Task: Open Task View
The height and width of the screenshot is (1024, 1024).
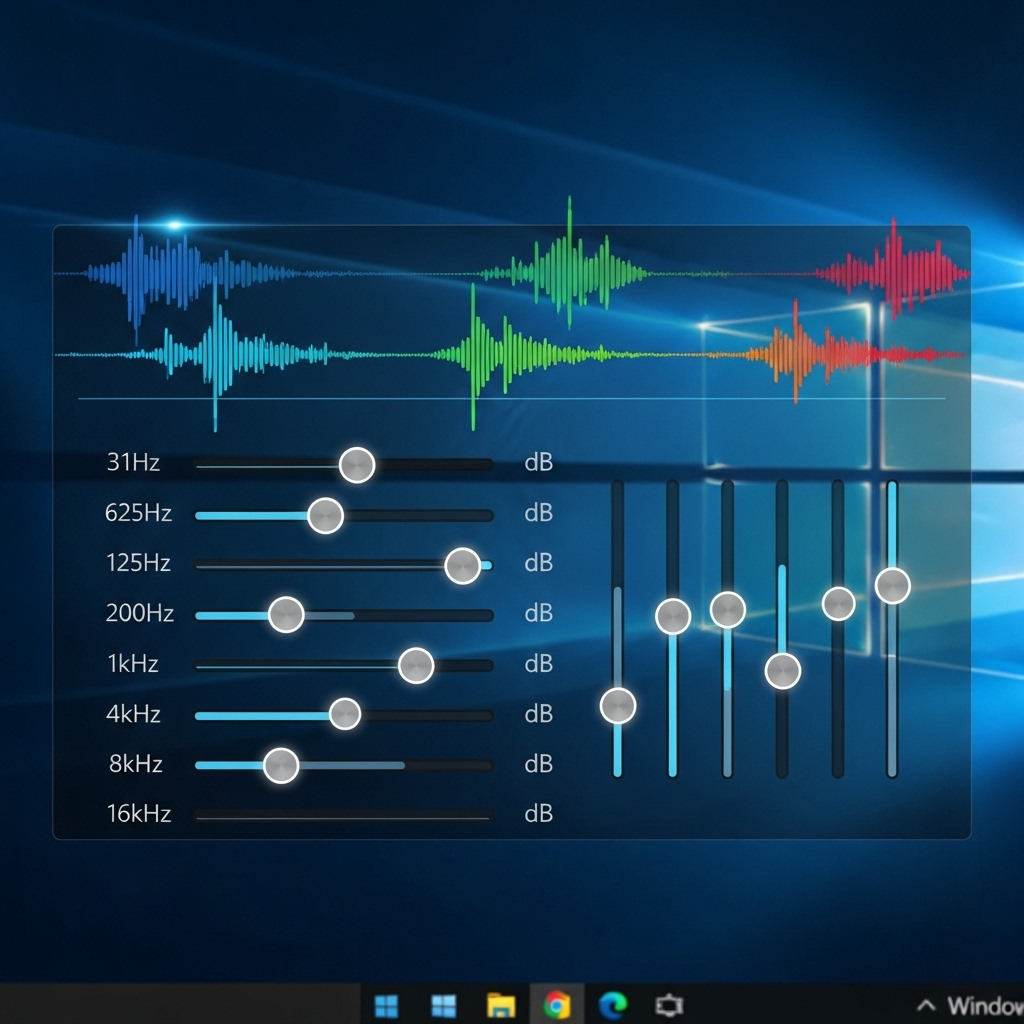Action: (668, 1004)
